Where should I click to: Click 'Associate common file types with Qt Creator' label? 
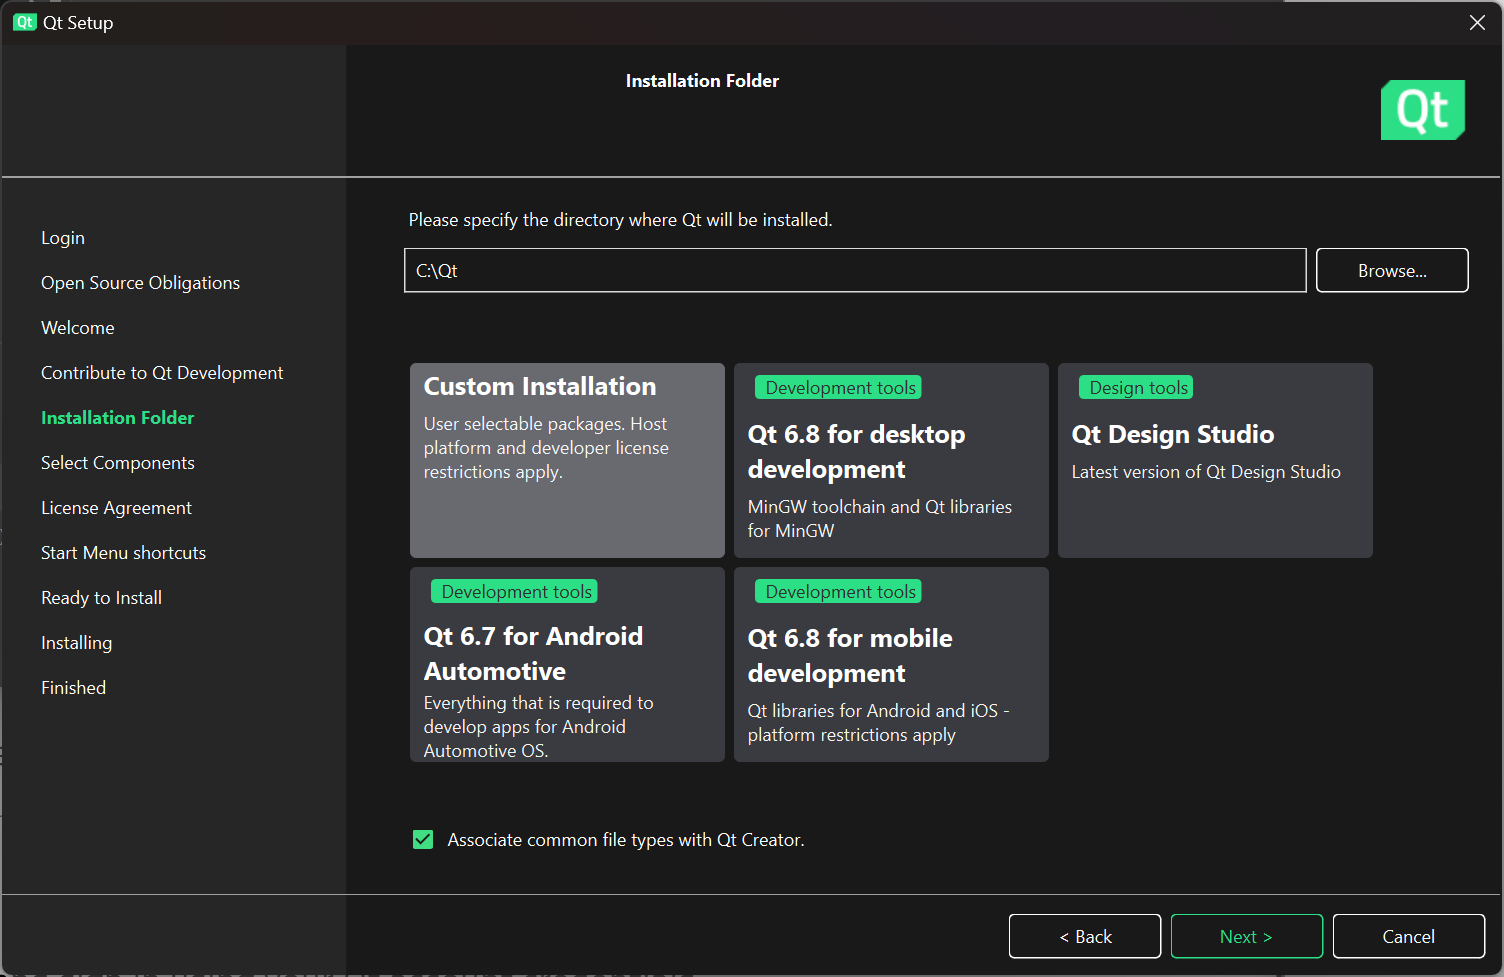click(626, 840)
